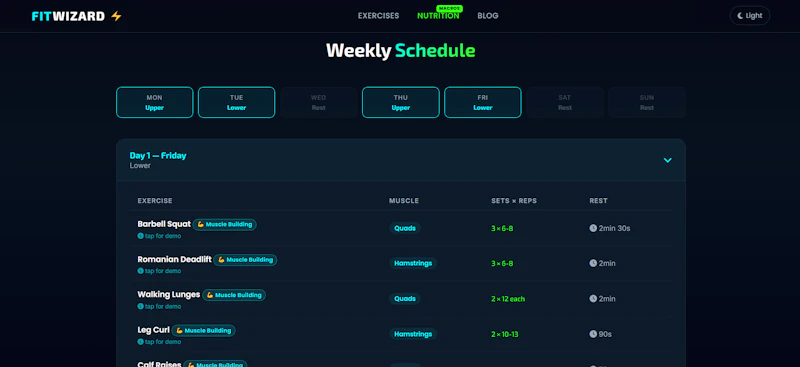Click tap for demo under Walking Lunges
The image size is (800, 367).
click(x=163, y=306)
